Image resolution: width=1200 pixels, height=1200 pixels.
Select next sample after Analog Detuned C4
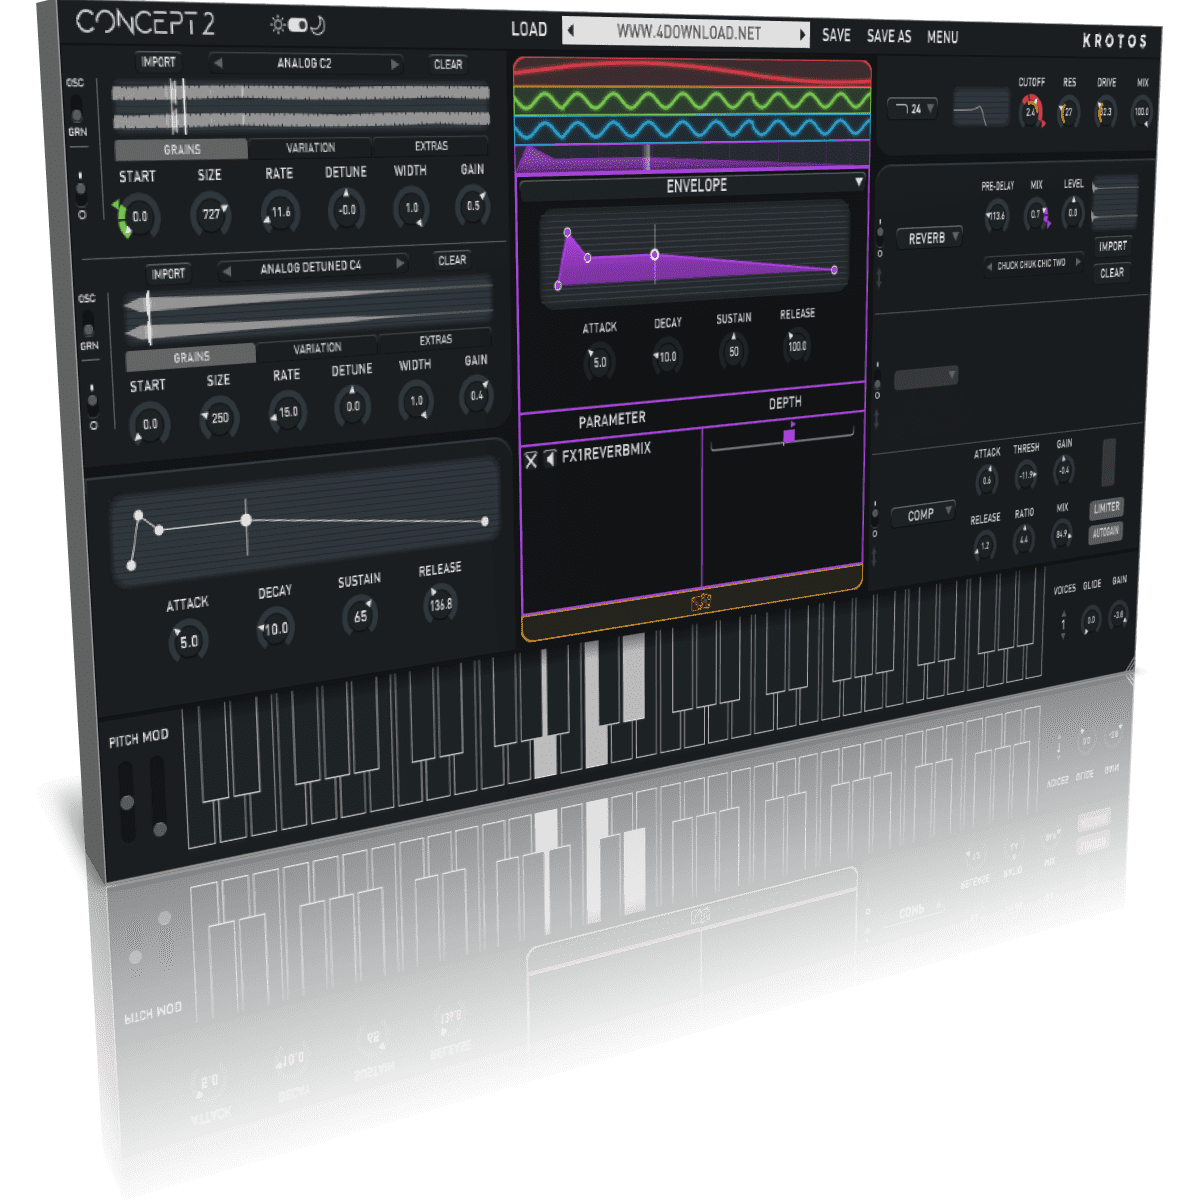click(400, 263)
